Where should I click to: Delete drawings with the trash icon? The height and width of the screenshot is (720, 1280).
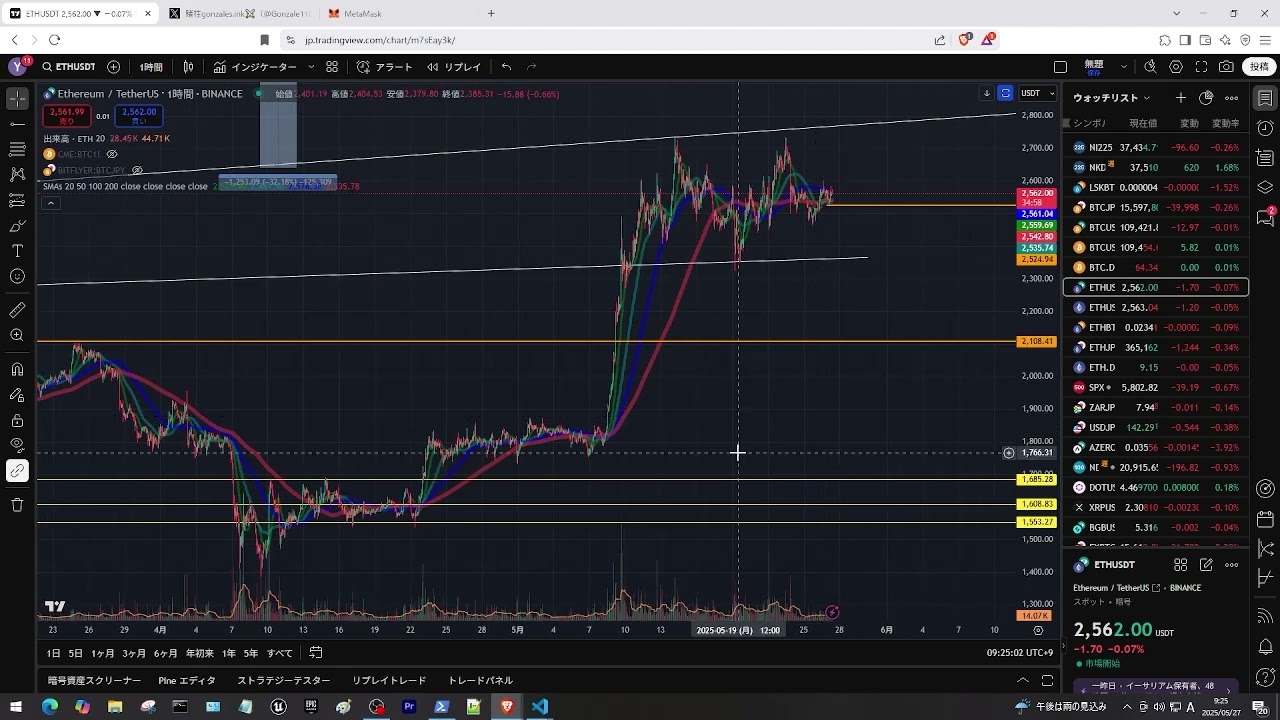(17, 505)
